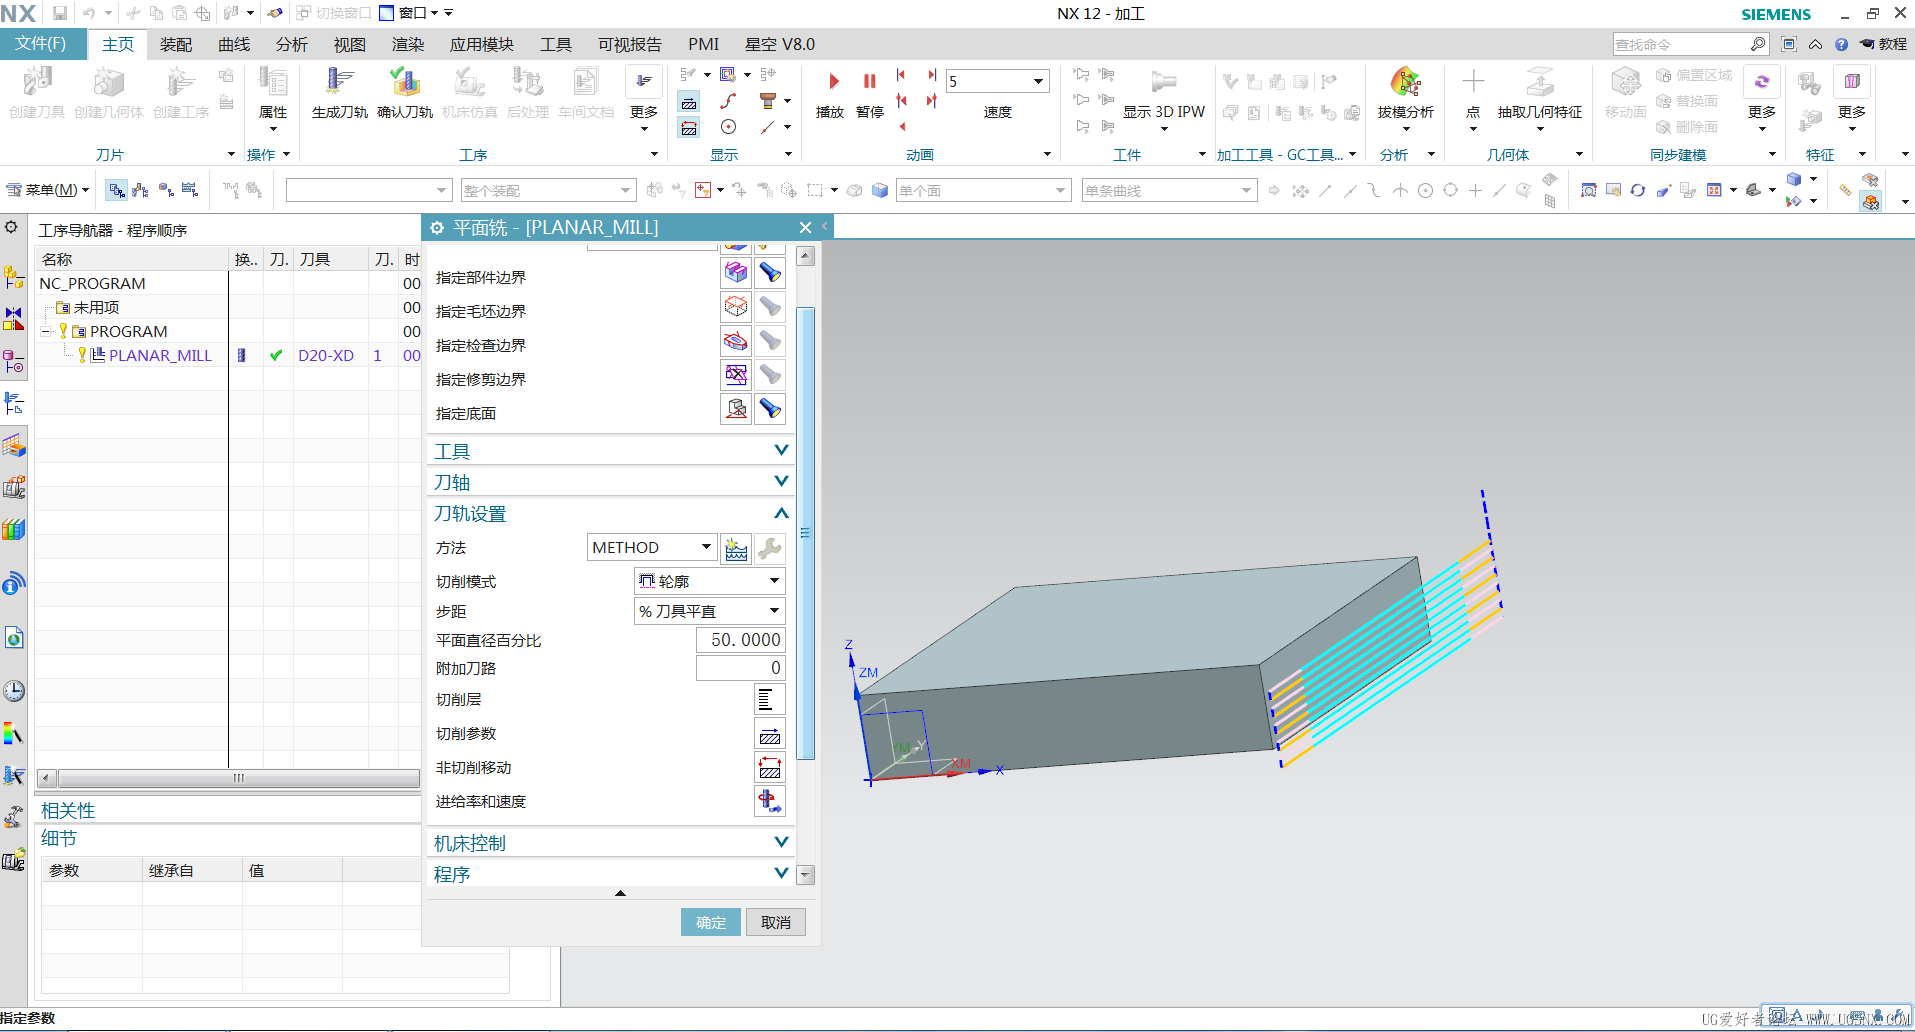Open the 菜单(M) menu button
This screenshot has height=1032, width=1915.
pyautogui.click(x=48, y=190)
